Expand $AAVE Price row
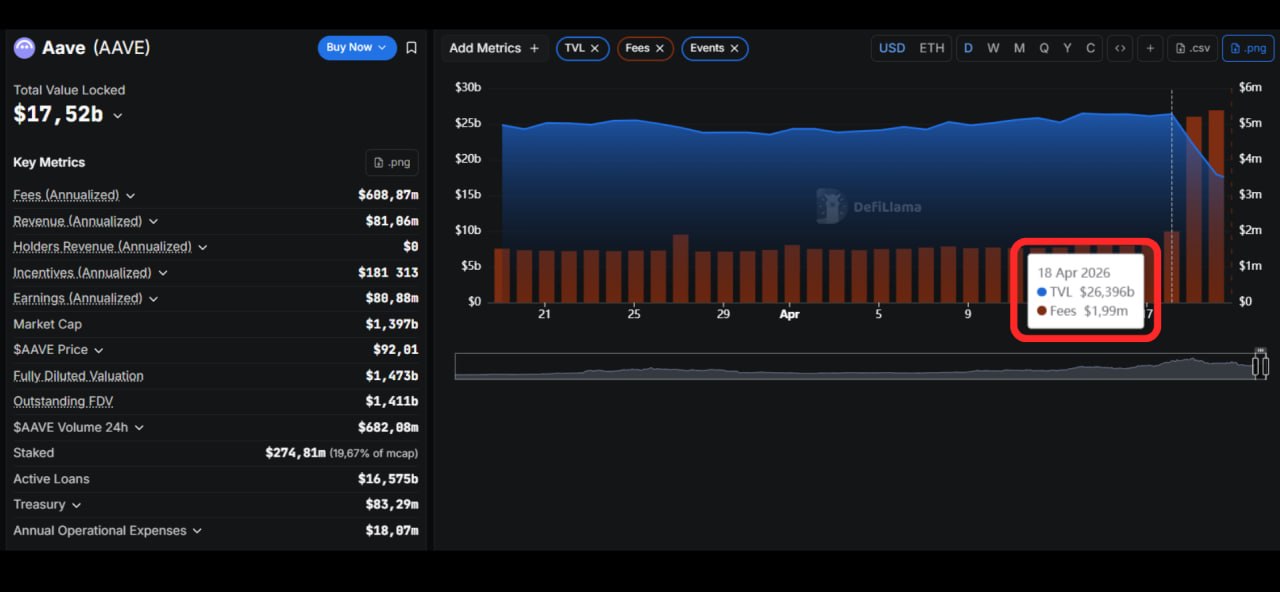The image size is (1280, 592). click(98, 350)
